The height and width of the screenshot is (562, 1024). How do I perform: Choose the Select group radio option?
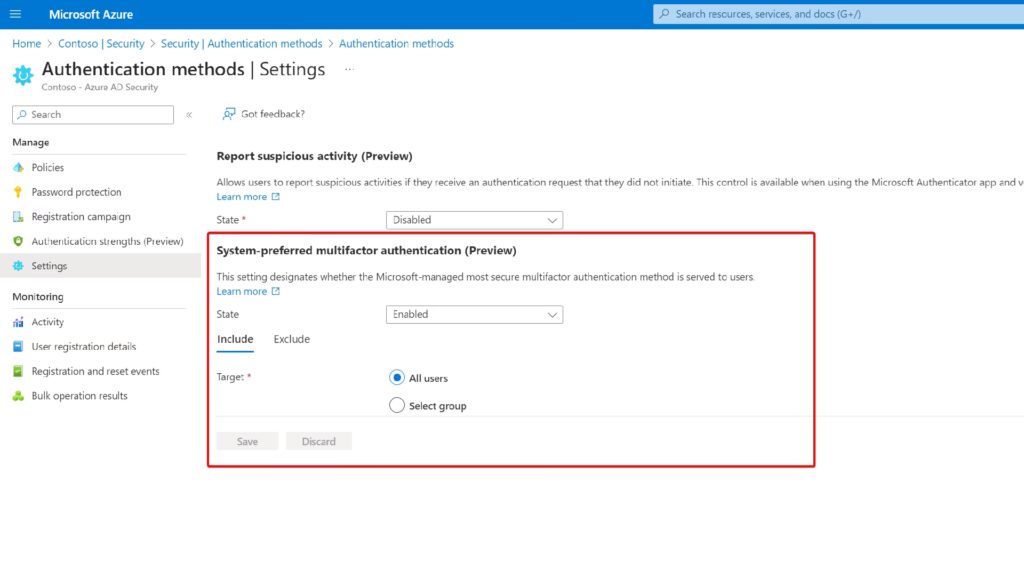[397, 406]
